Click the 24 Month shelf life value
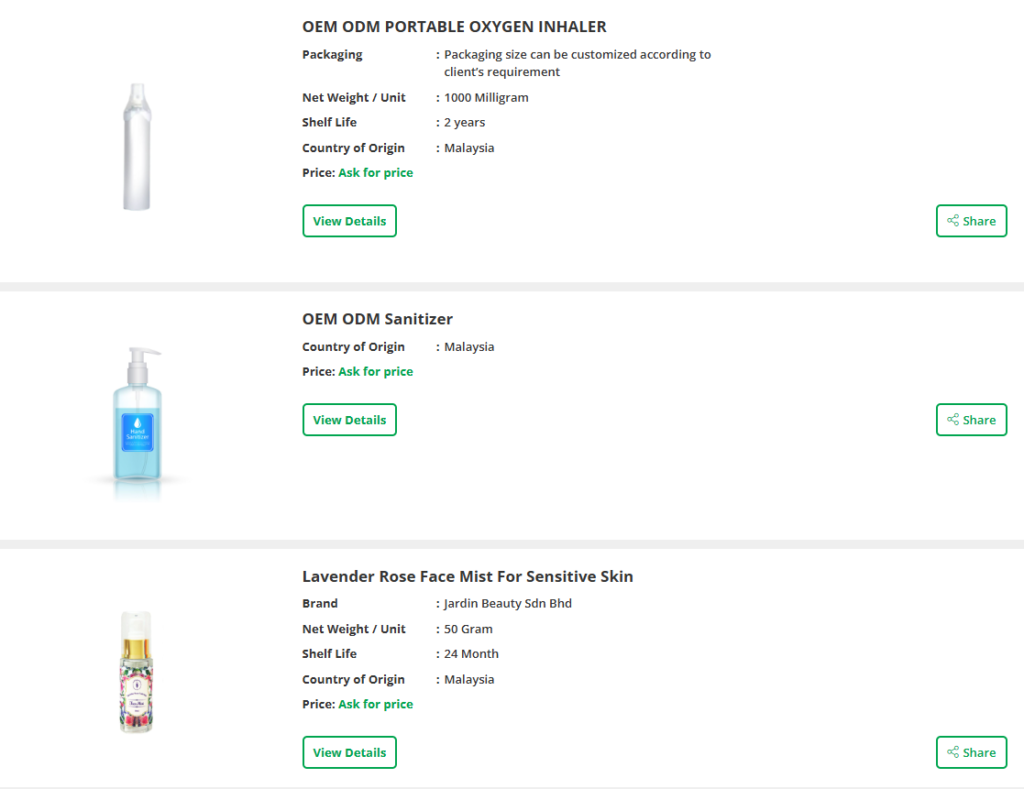Viewport: 1024px width, 789px height. pyautogui.click(x=471, y=654)
